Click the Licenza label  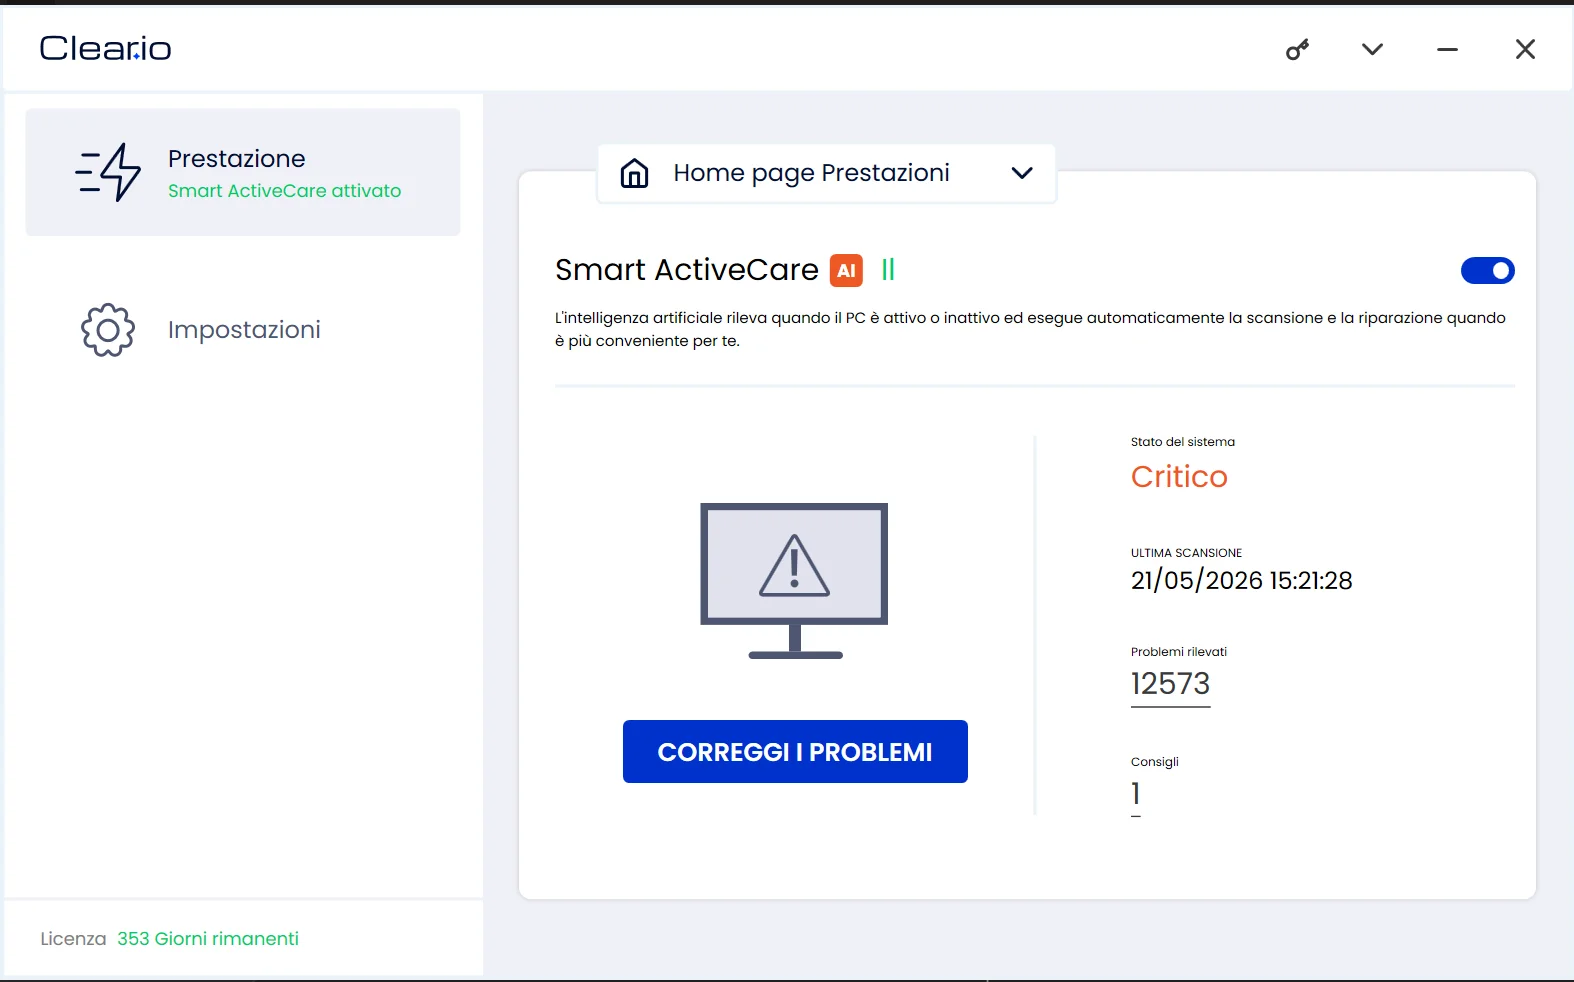73,939
